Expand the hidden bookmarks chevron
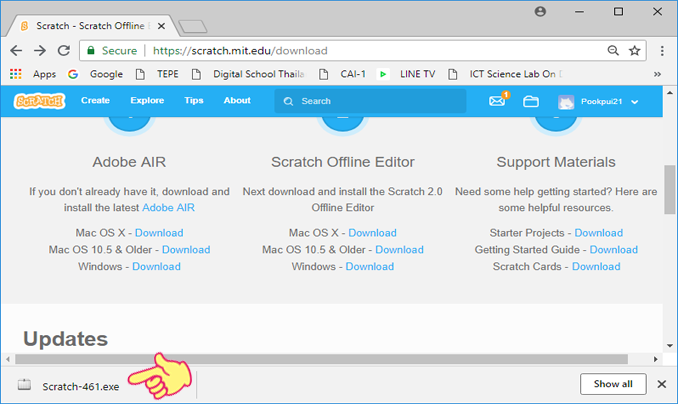Screen dimensions: 678x404 657,74
